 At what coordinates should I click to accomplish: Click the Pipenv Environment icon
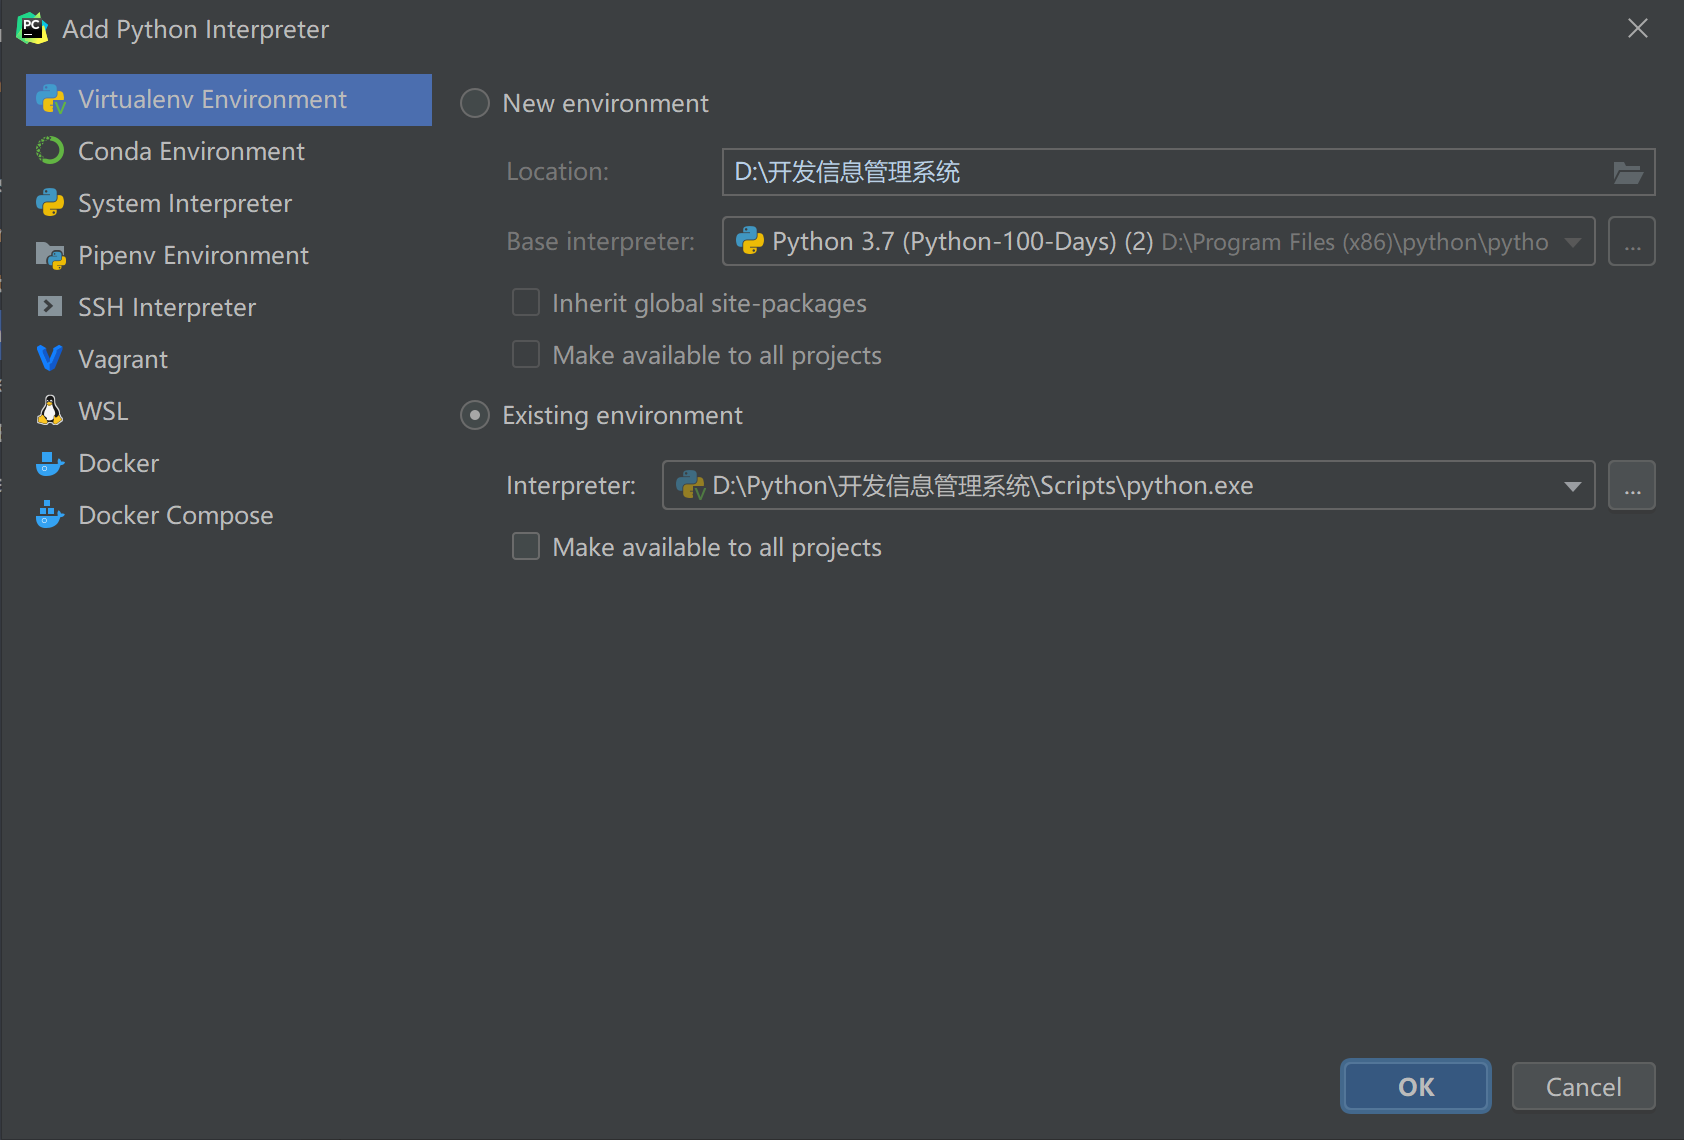point(49,255)
